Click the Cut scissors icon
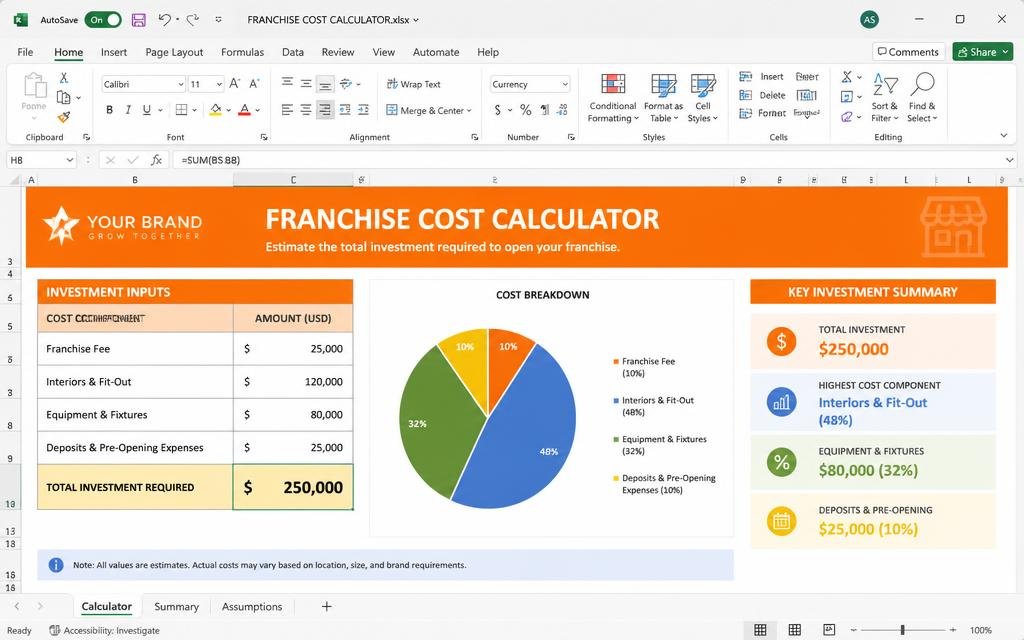 pos(63,78)
